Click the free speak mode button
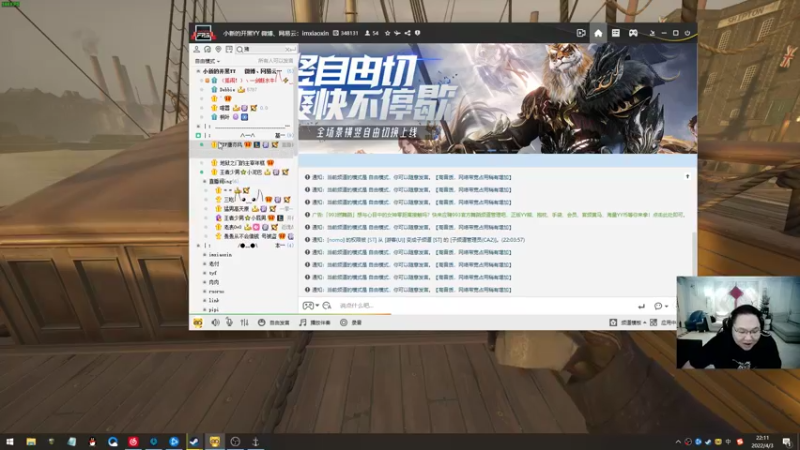800x450 pixels. 273,322
